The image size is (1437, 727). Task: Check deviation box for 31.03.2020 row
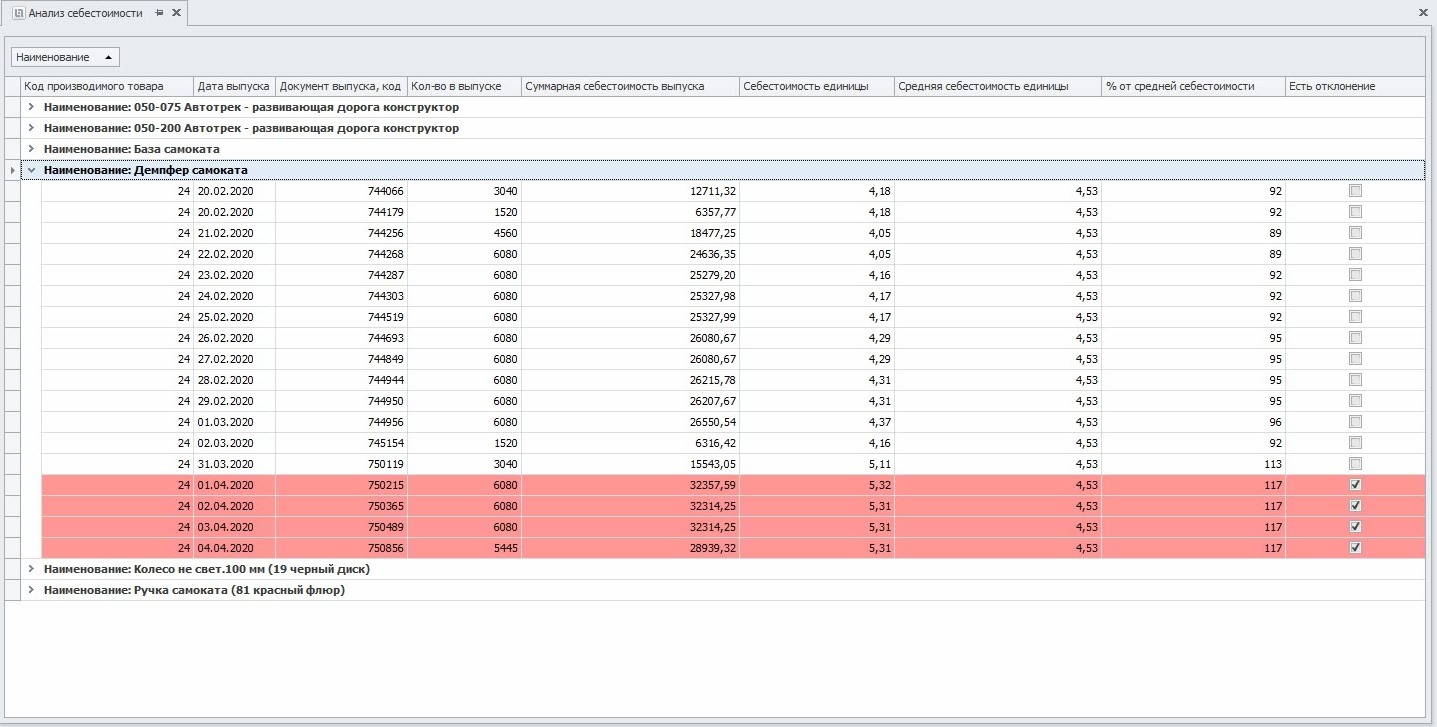pos(1355,464)
